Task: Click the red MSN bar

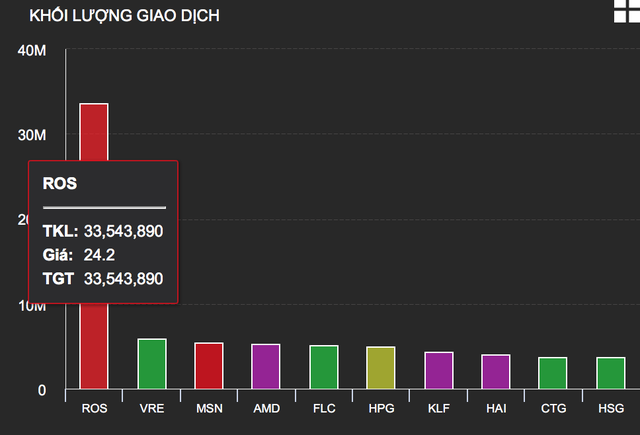Action: tap(209, 366)
